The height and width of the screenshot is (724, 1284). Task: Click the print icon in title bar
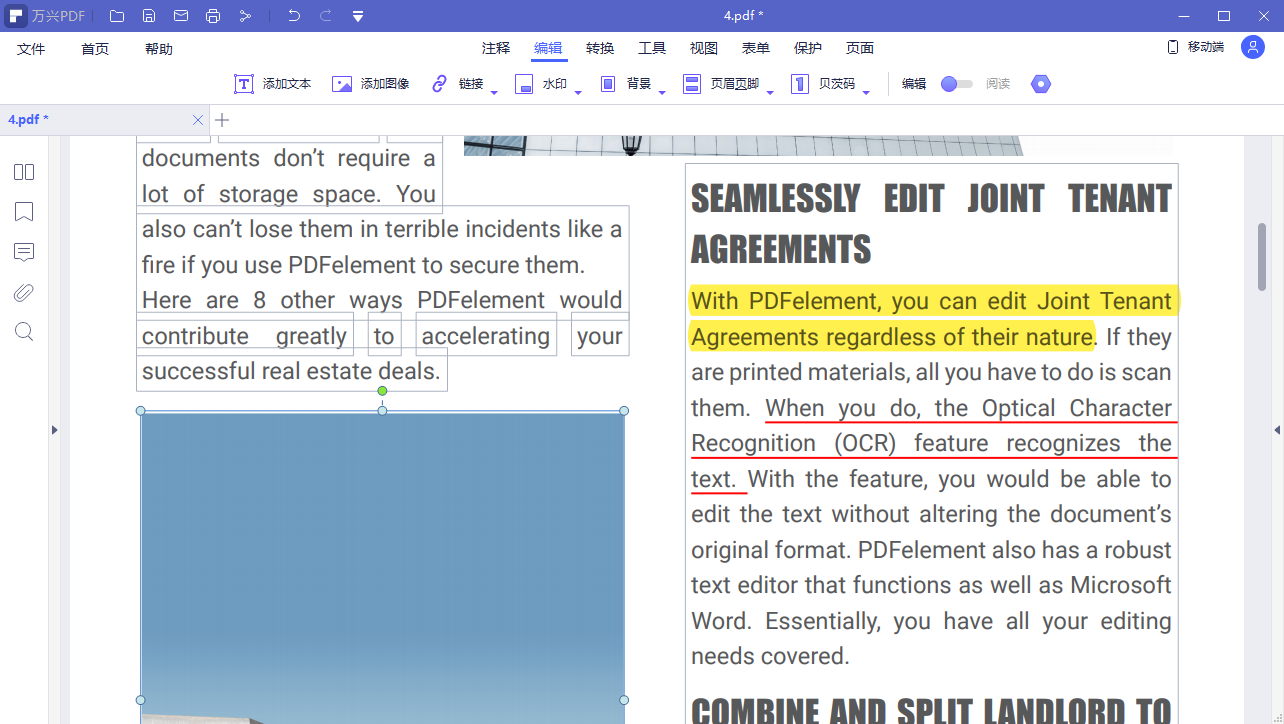tap(213, 16)
